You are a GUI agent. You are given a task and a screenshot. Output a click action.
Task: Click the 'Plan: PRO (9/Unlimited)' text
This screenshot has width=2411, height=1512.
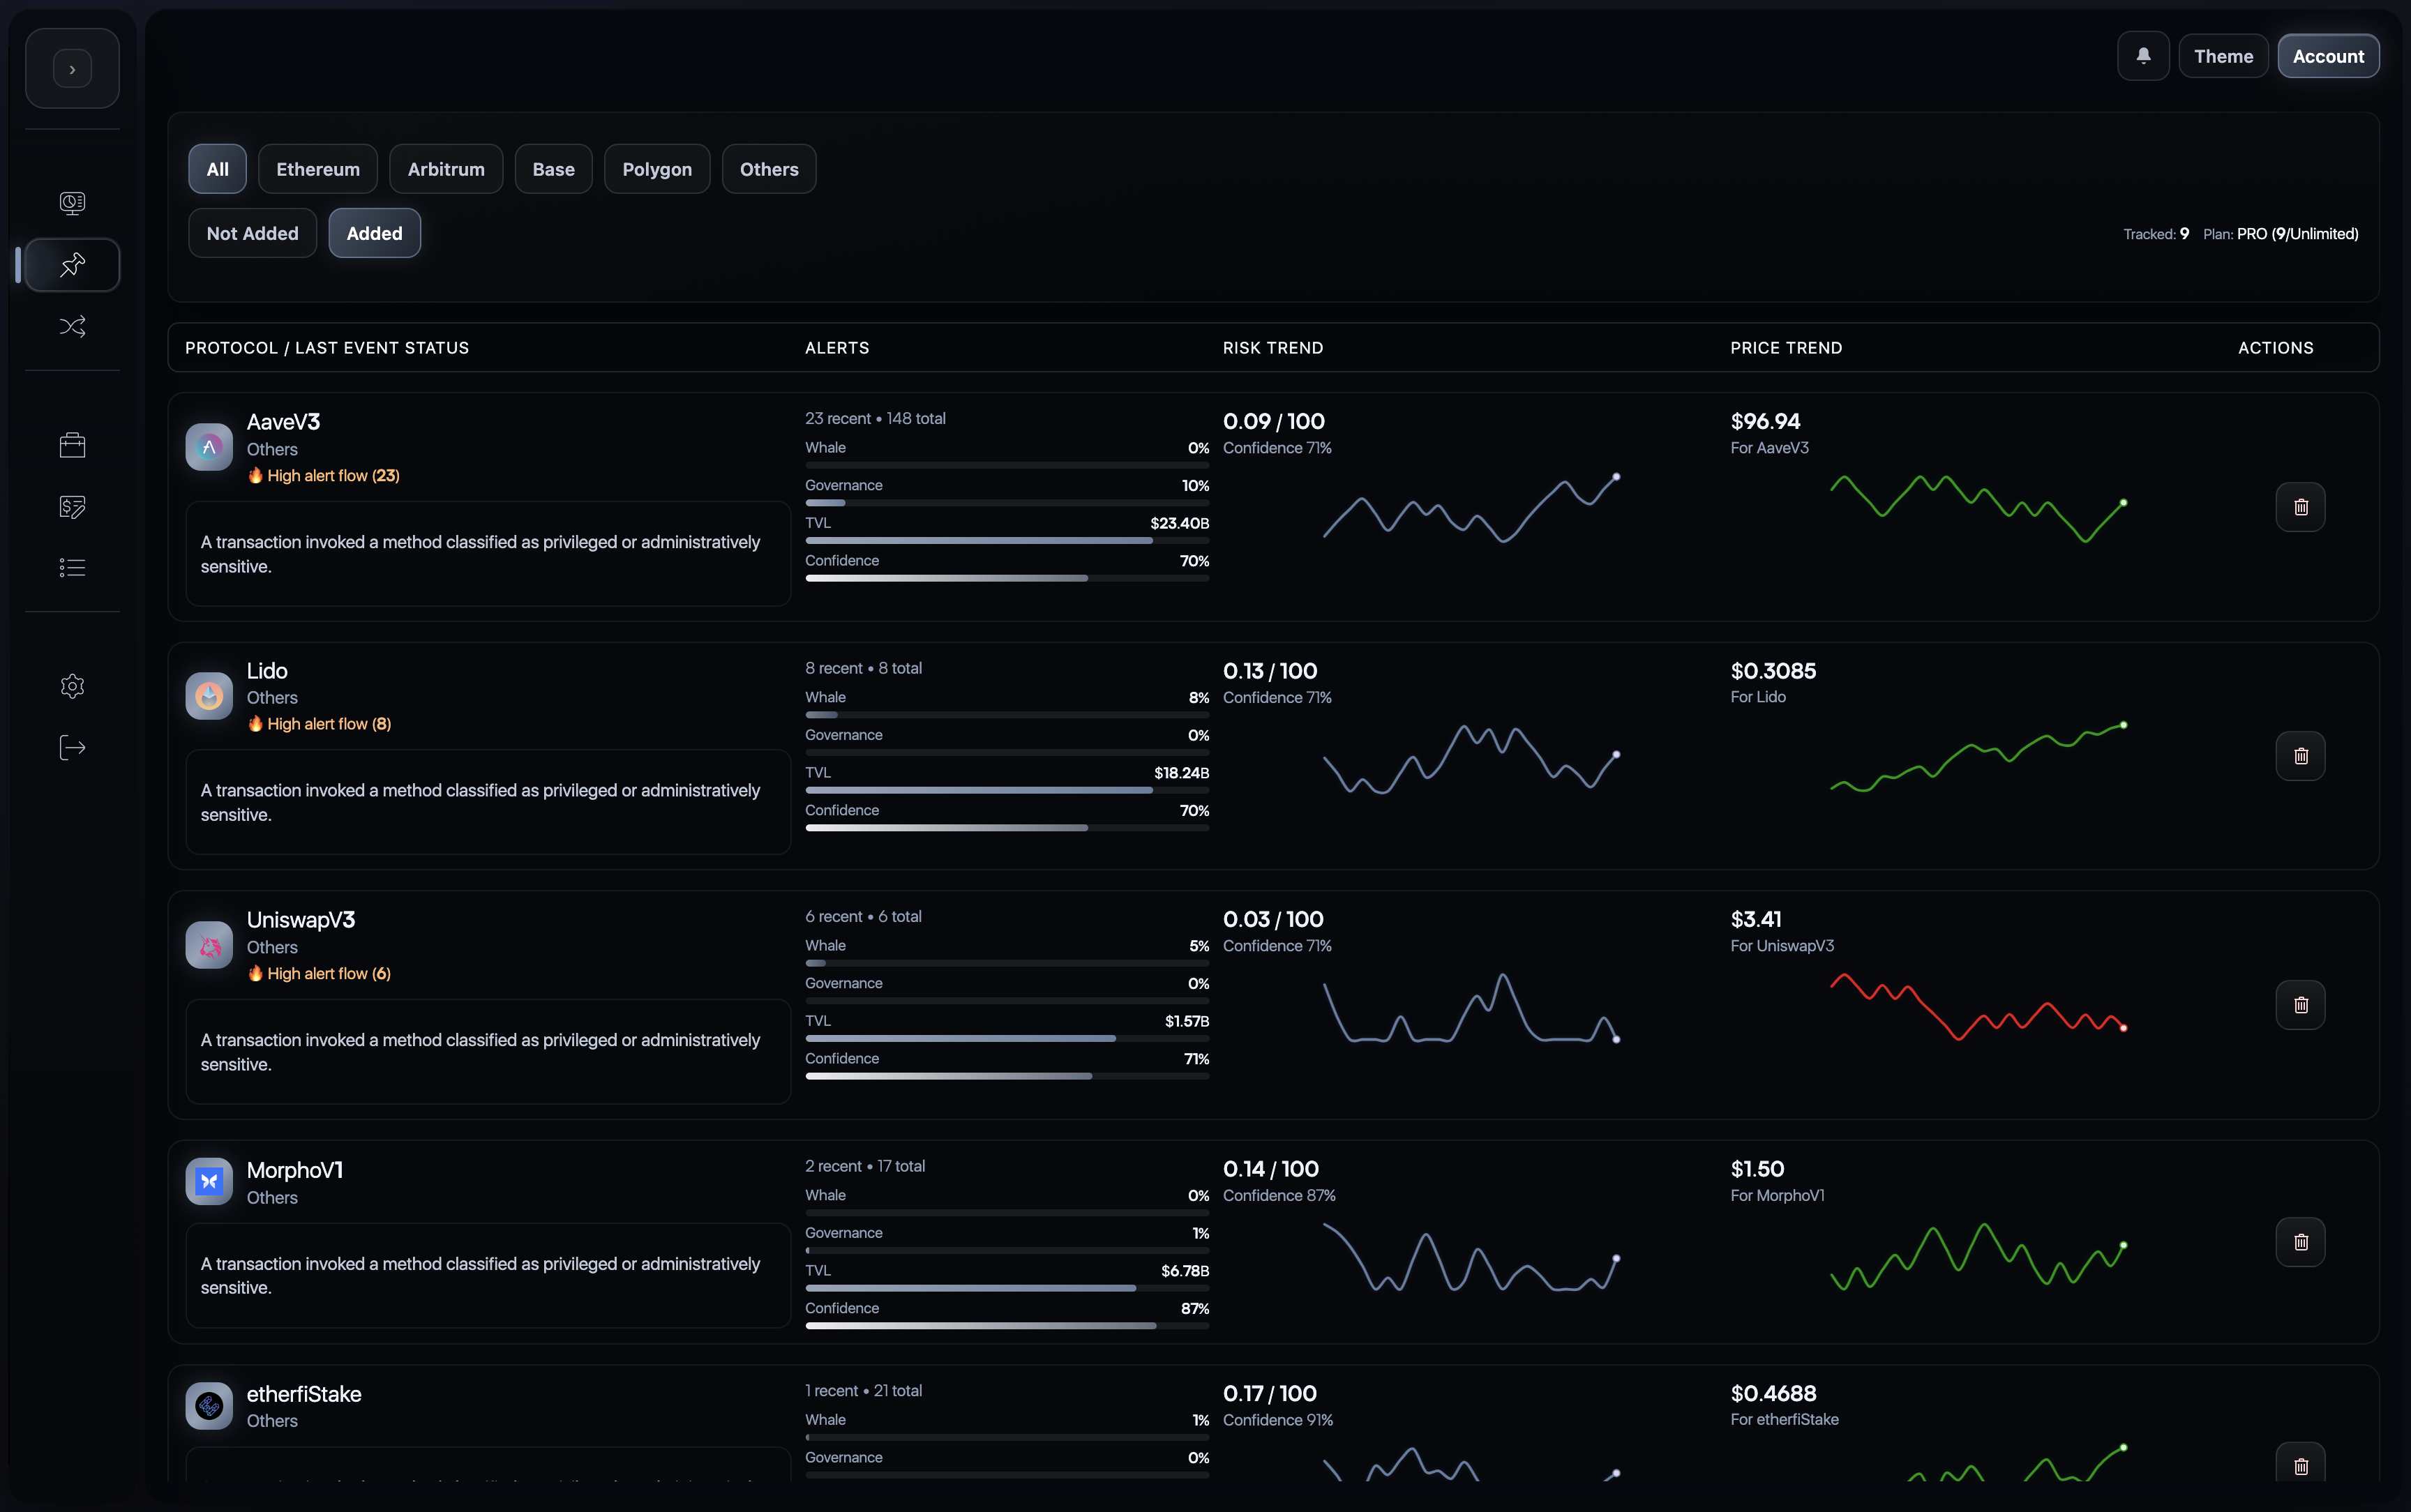click(2280, 234)
